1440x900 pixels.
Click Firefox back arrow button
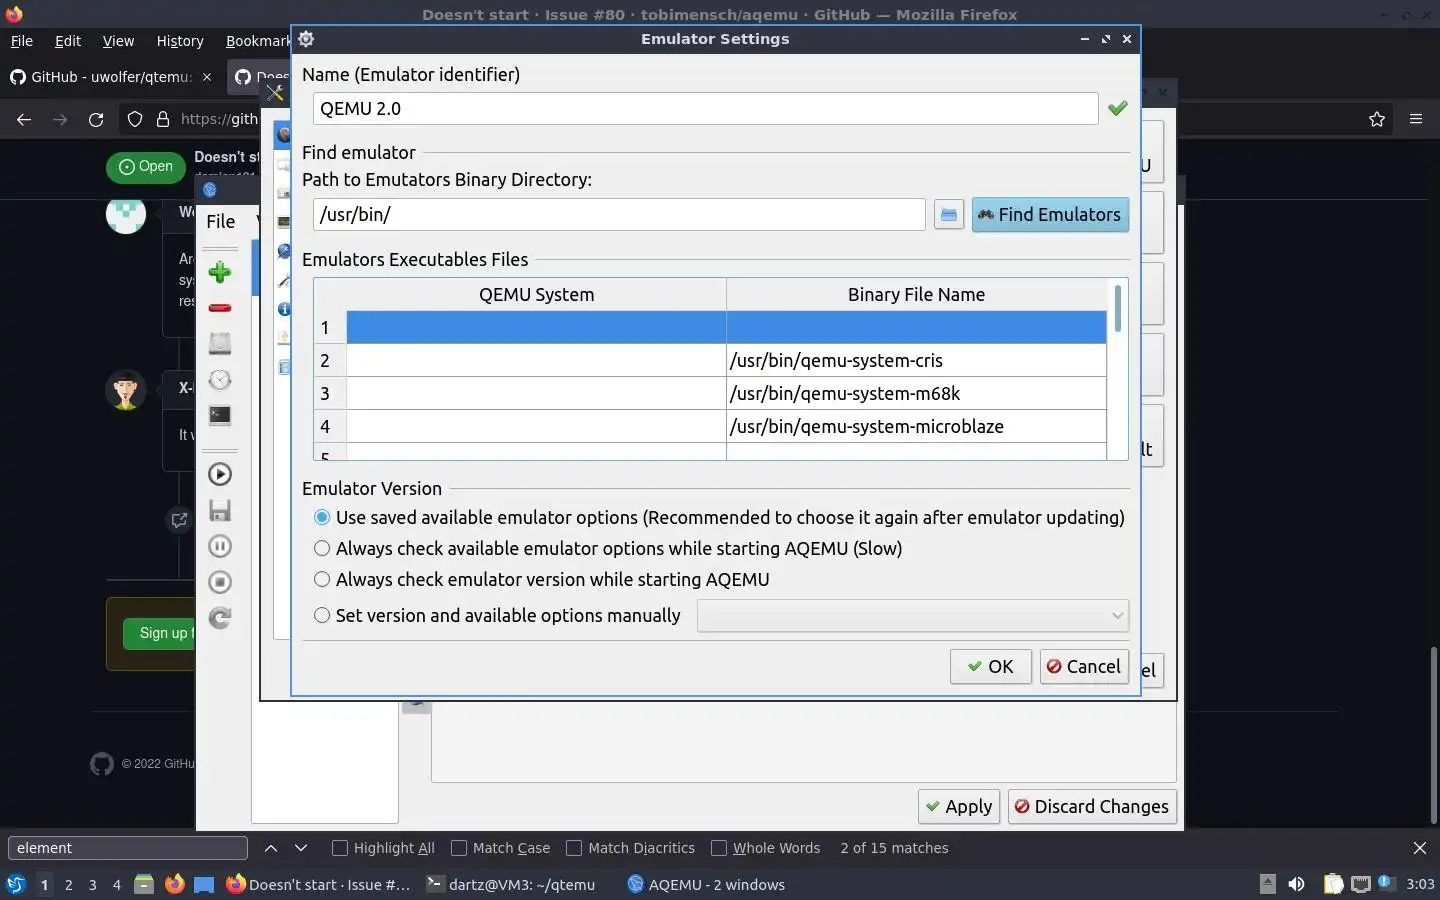pyautogui.click(x=24, y=119)
